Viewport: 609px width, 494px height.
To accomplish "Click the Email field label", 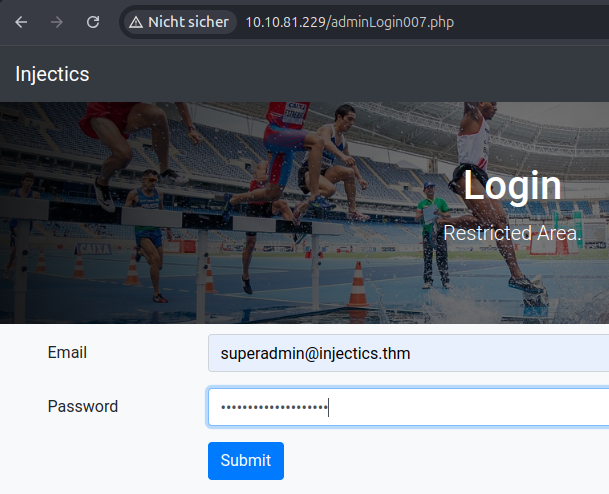I will tap(67, 353).
